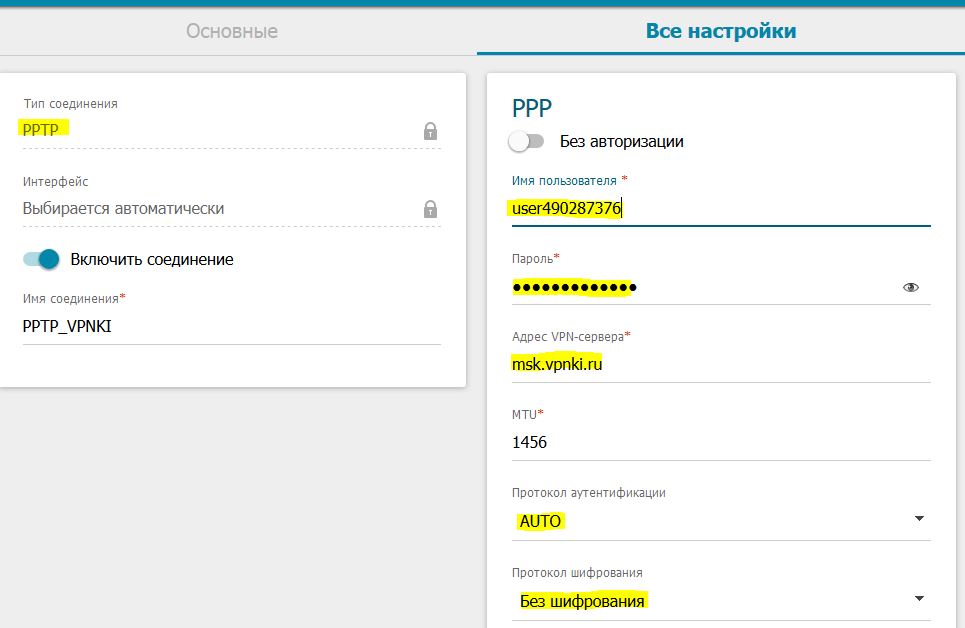965x628 pixels.
Task: Edit the Имя соединения field PPTP_VPNKI
Action: click(x=231, y=326)
